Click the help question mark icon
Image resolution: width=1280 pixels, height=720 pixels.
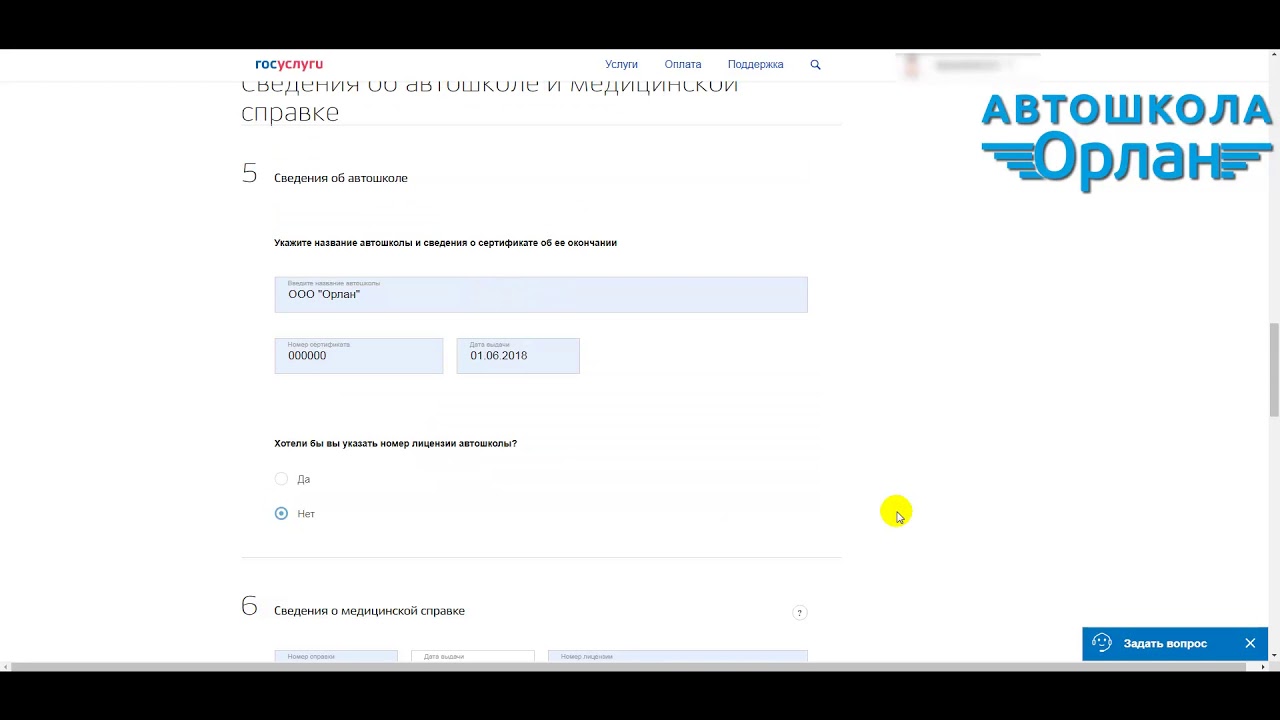coord(799,612)
